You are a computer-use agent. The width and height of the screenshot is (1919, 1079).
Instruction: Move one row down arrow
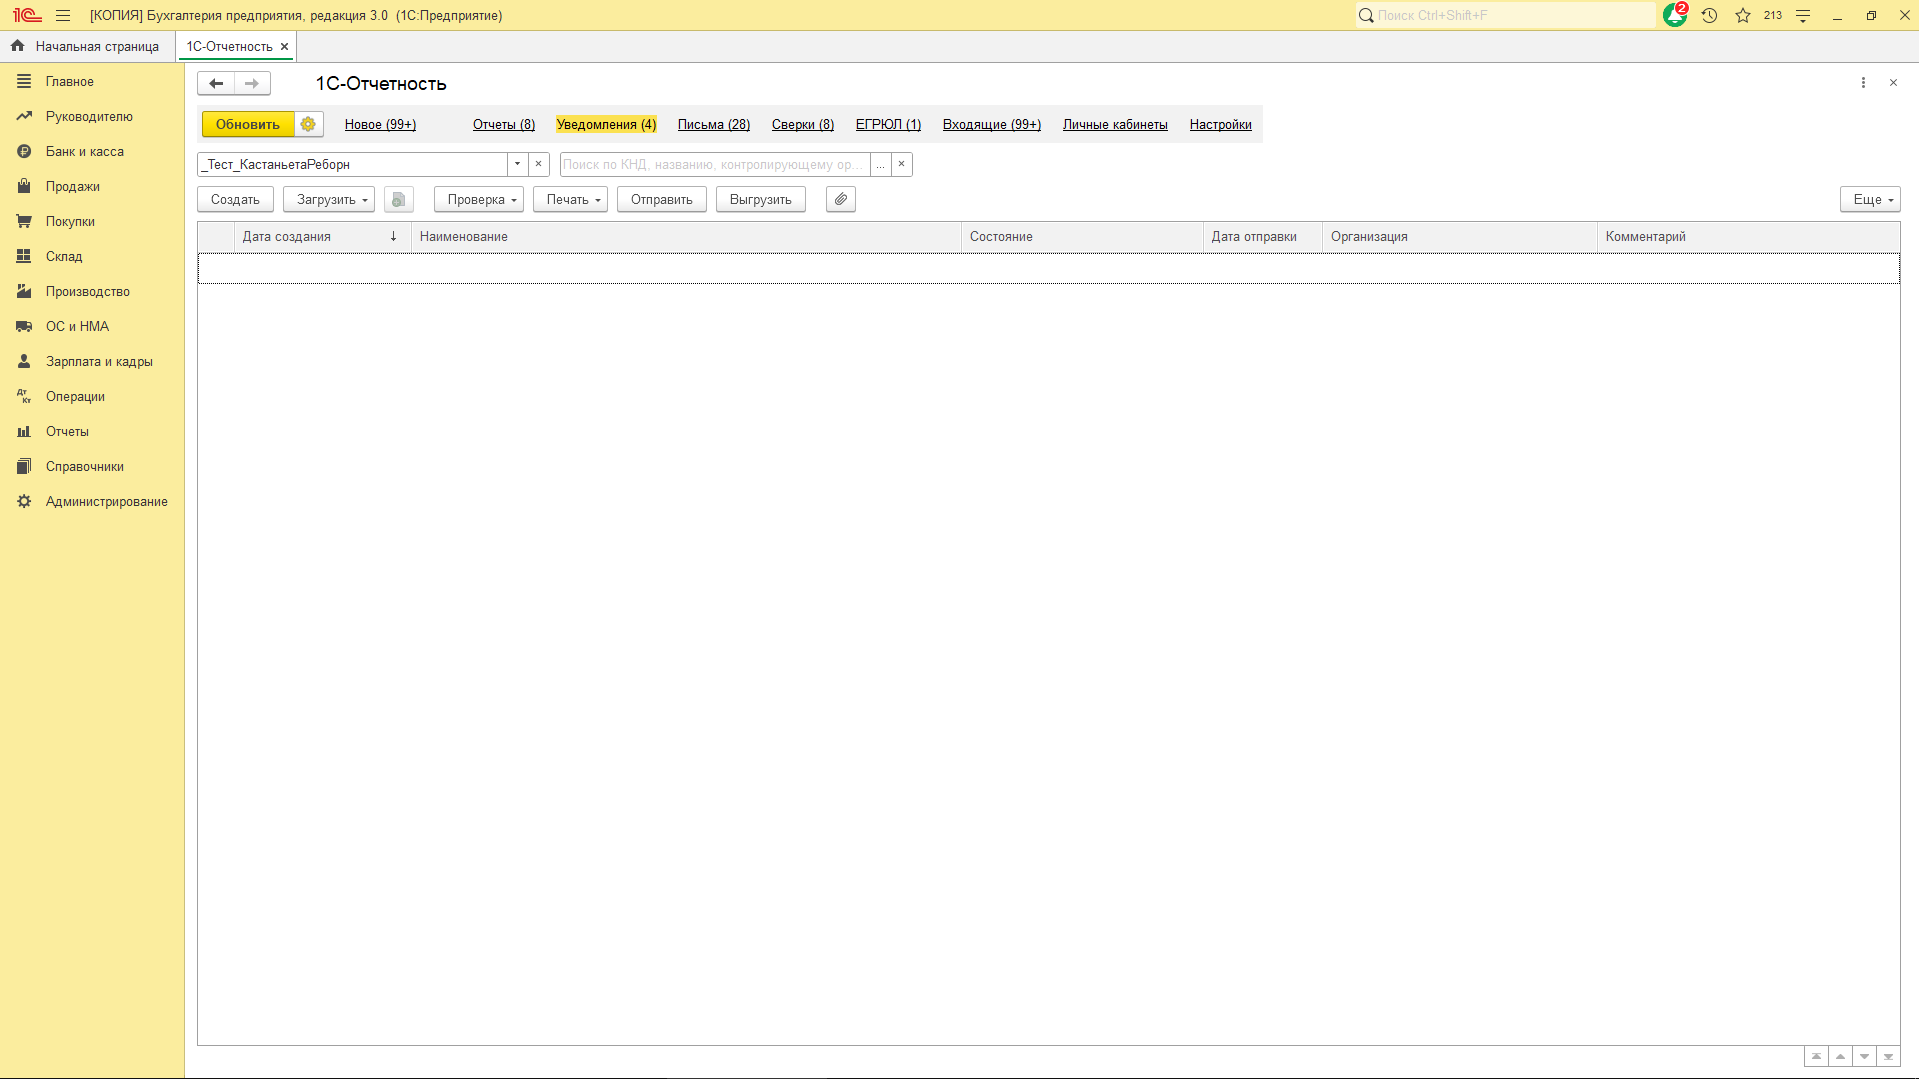tap(1864, 1056)
